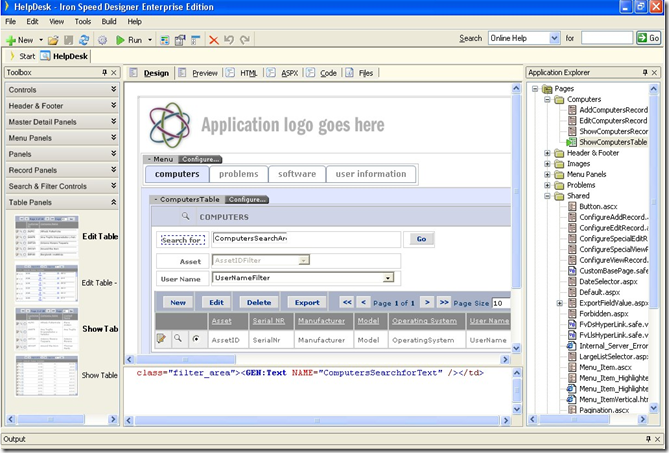
Task: Click the green New plus icon
Action: [11, 40]
